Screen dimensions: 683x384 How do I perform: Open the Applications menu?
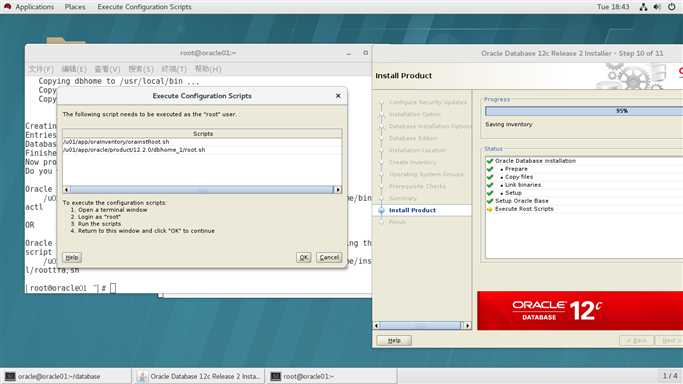coord(34,7)
